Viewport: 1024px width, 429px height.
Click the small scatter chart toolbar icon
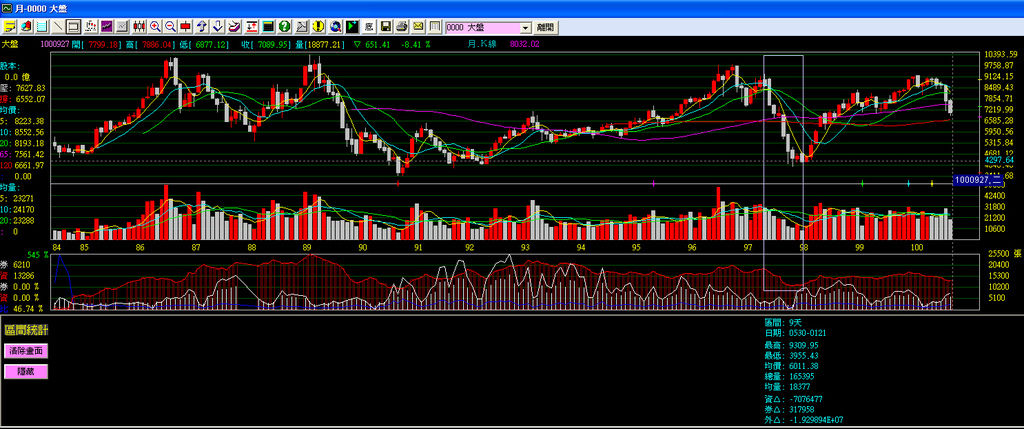tap(91, 27)
